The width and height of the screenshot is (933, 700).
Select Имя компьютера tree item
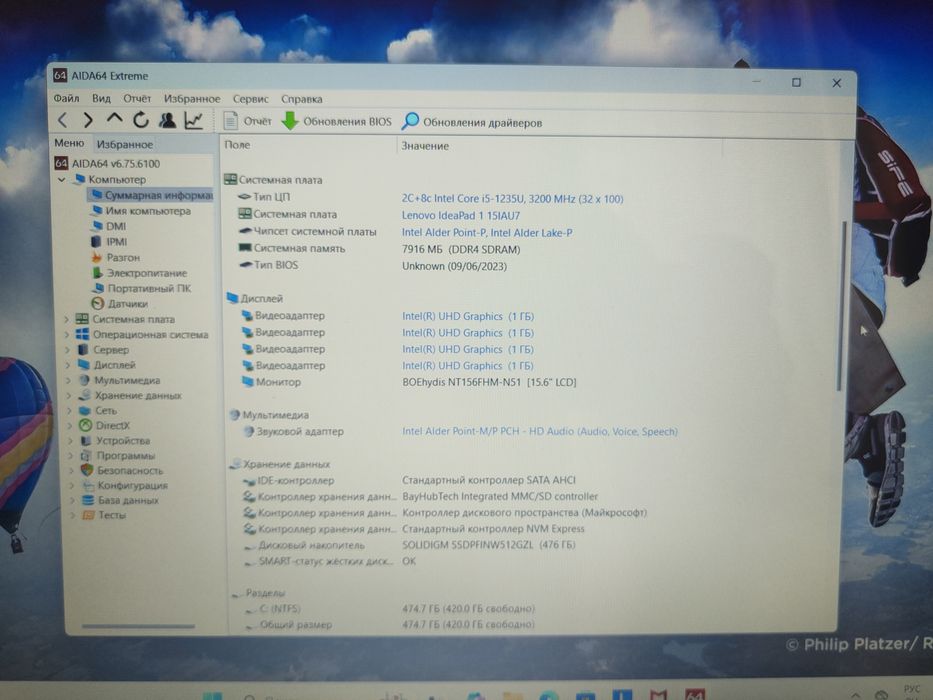(x=141, y=211)
